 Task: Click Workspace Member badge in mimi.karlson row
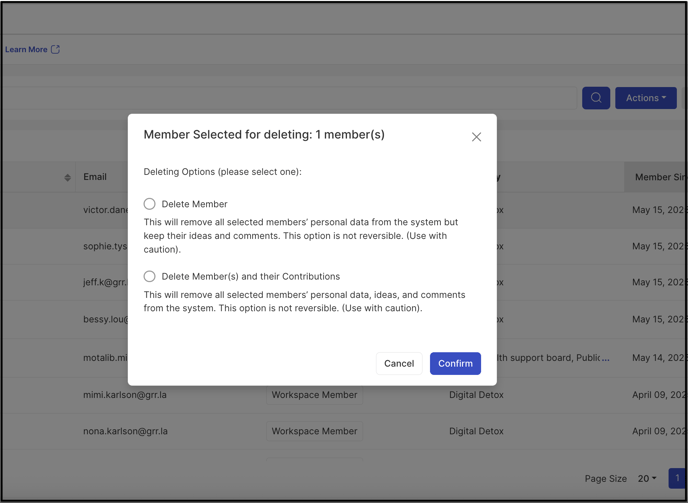click(x=314, y=395)
